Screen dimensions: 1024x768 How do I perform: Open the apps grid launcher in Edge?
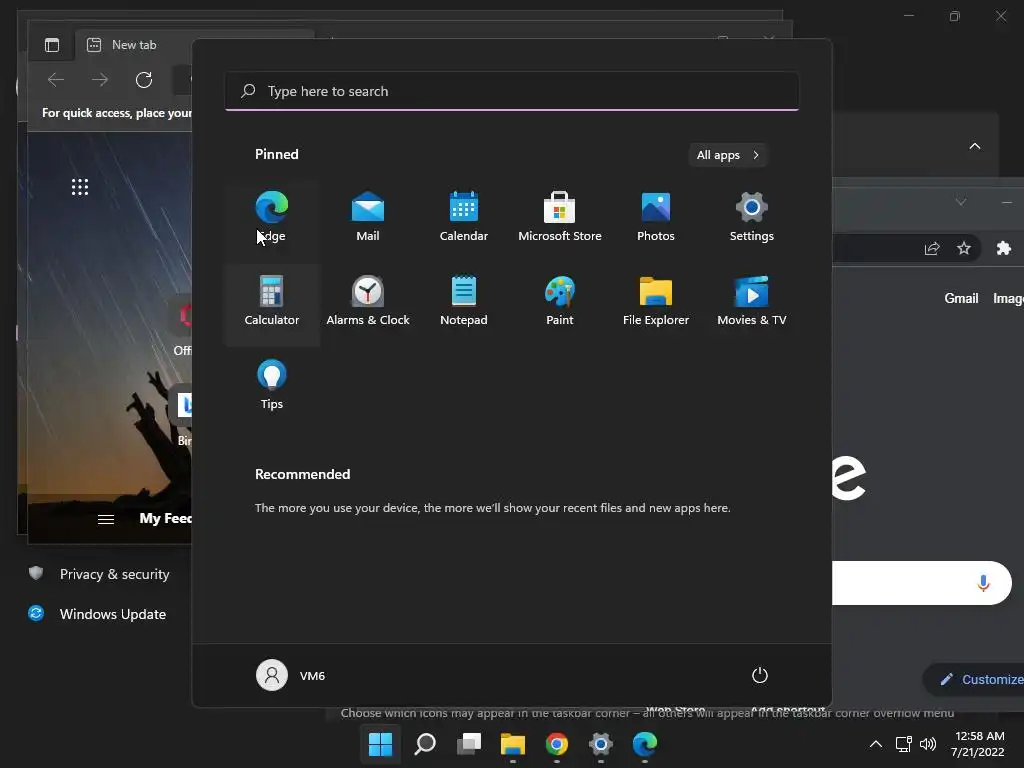coord(80,187)
